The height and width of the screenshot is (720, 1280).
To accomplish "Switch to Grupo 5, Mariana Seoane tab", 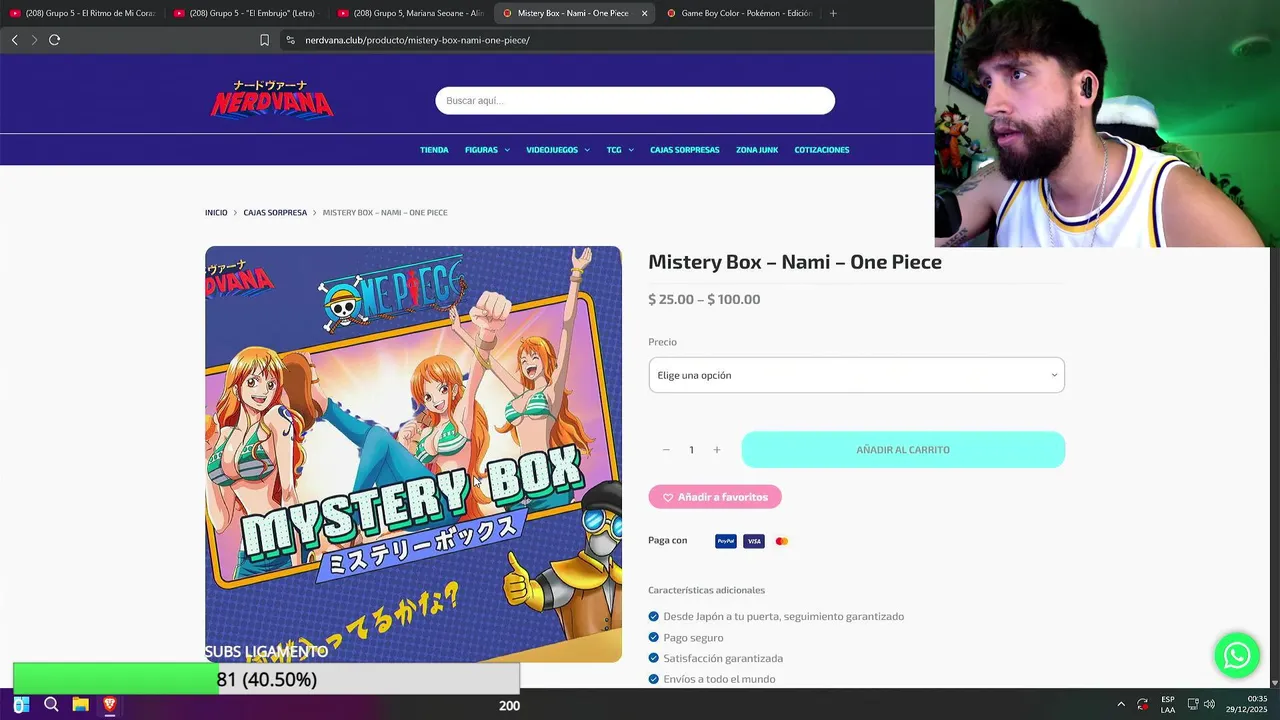I will (411, 13).
